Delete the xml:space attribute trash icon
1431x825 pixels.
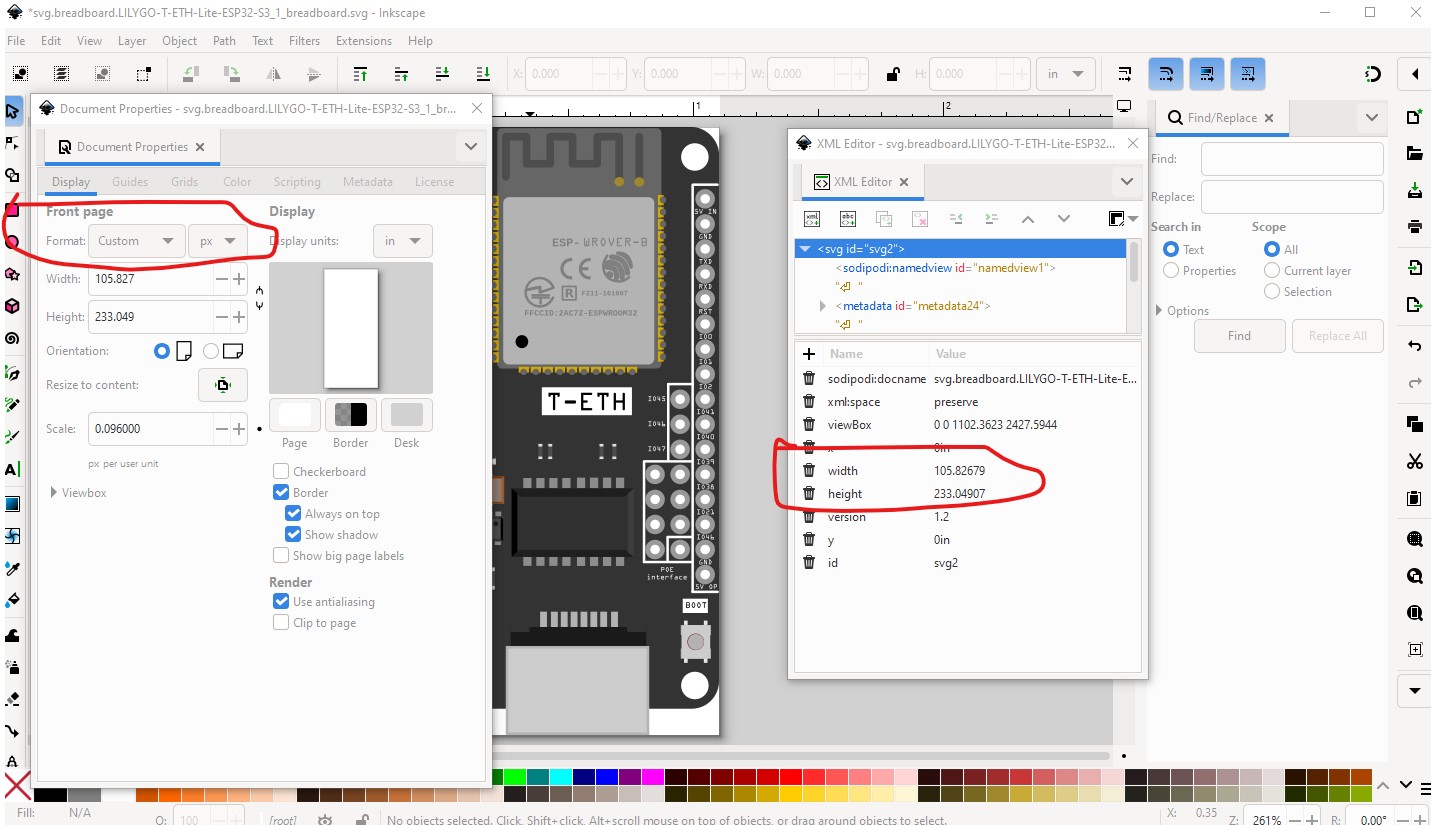(809, 402)
